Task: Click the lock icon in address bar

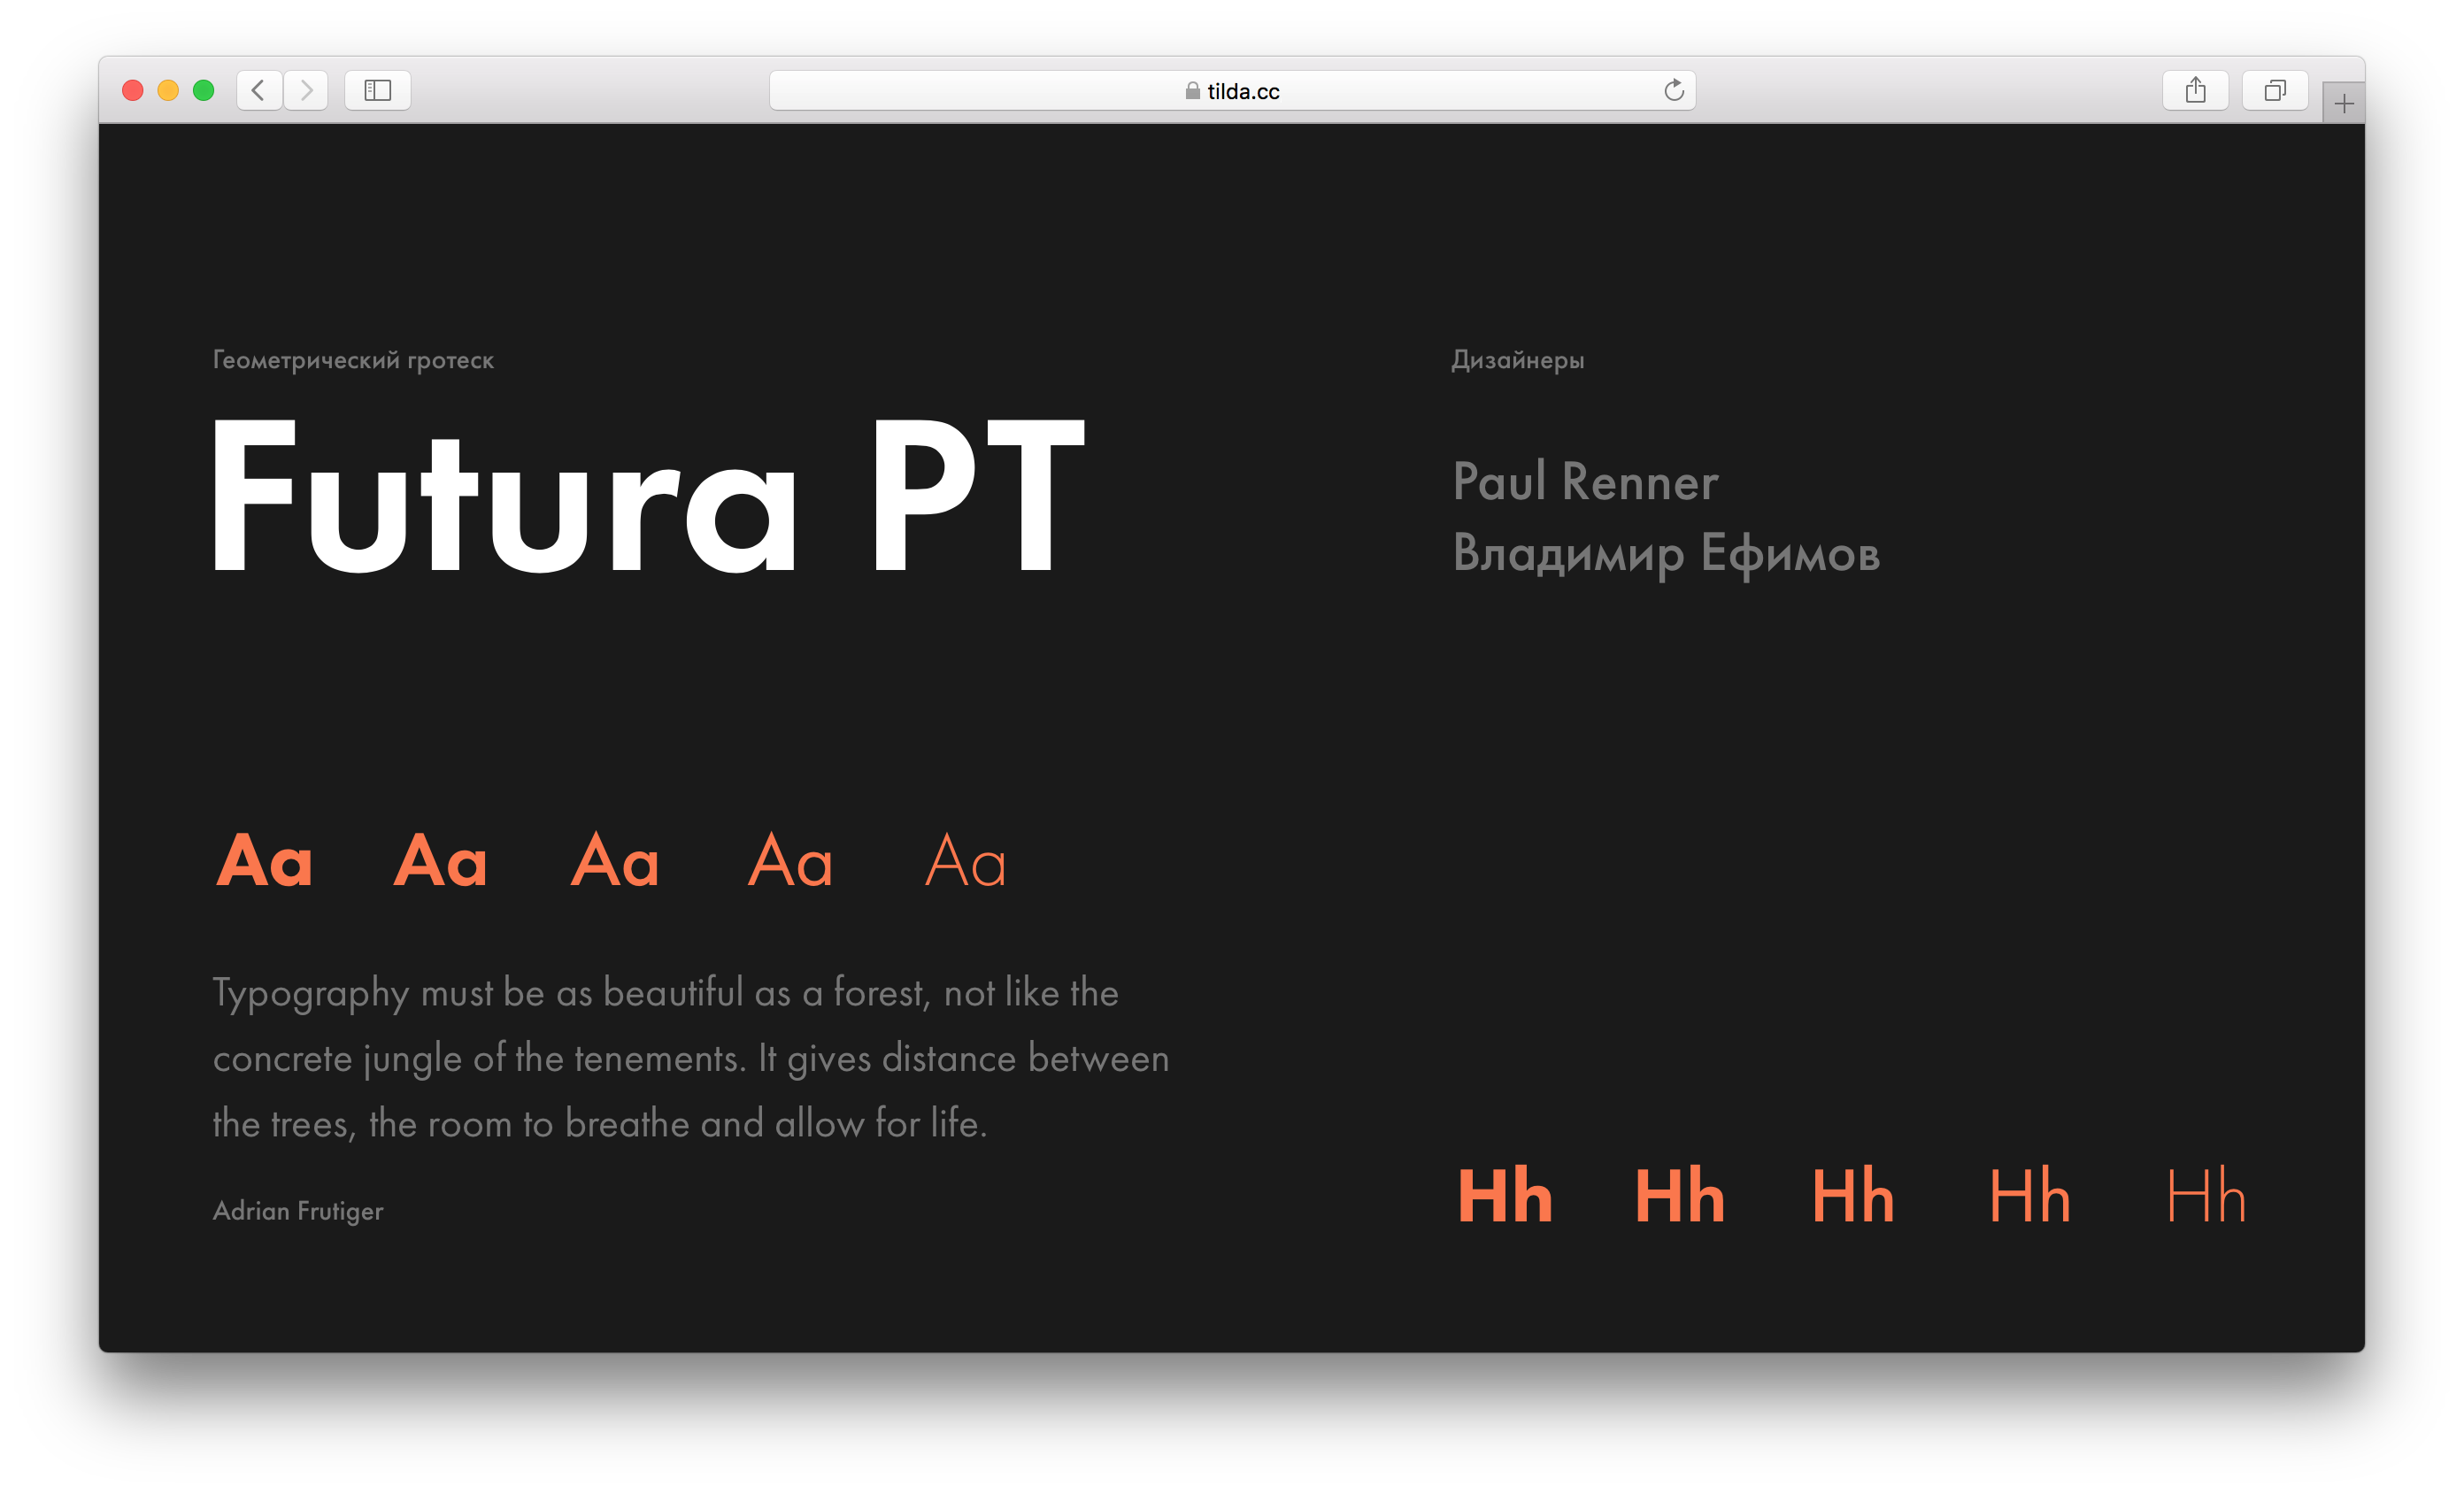Action: (x=1192, y=91)
